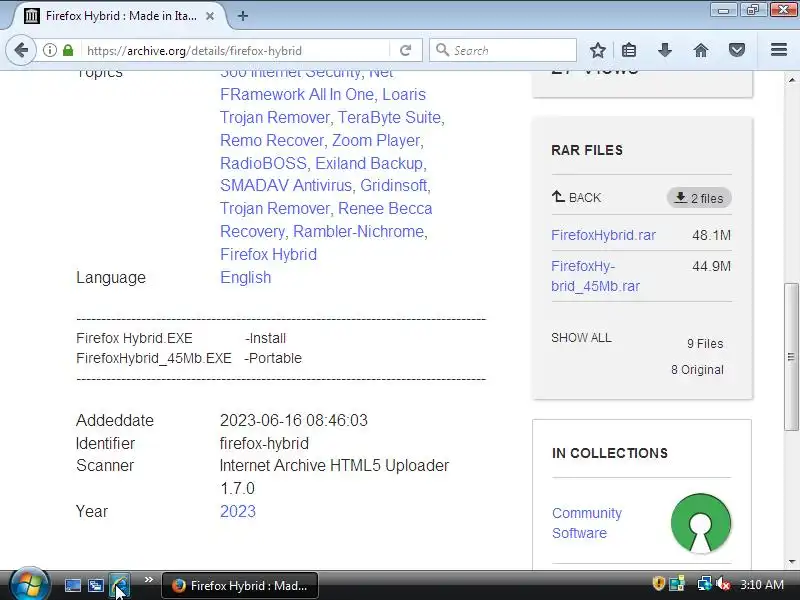Image resolution: width=800 pixels, height=600 pixels.
Task: Select Firefox Hybrid taskbar button
Action: click(x=240, y=585)
